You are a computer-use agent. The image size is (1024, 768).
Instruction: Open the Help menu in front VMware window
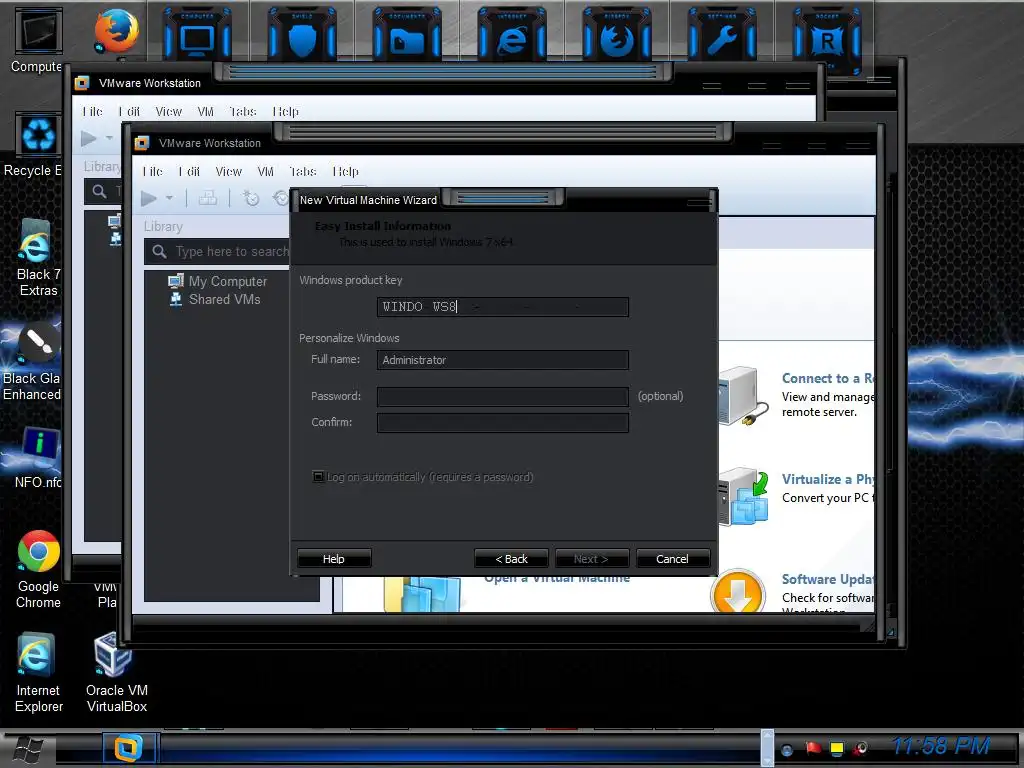[345, 171]
